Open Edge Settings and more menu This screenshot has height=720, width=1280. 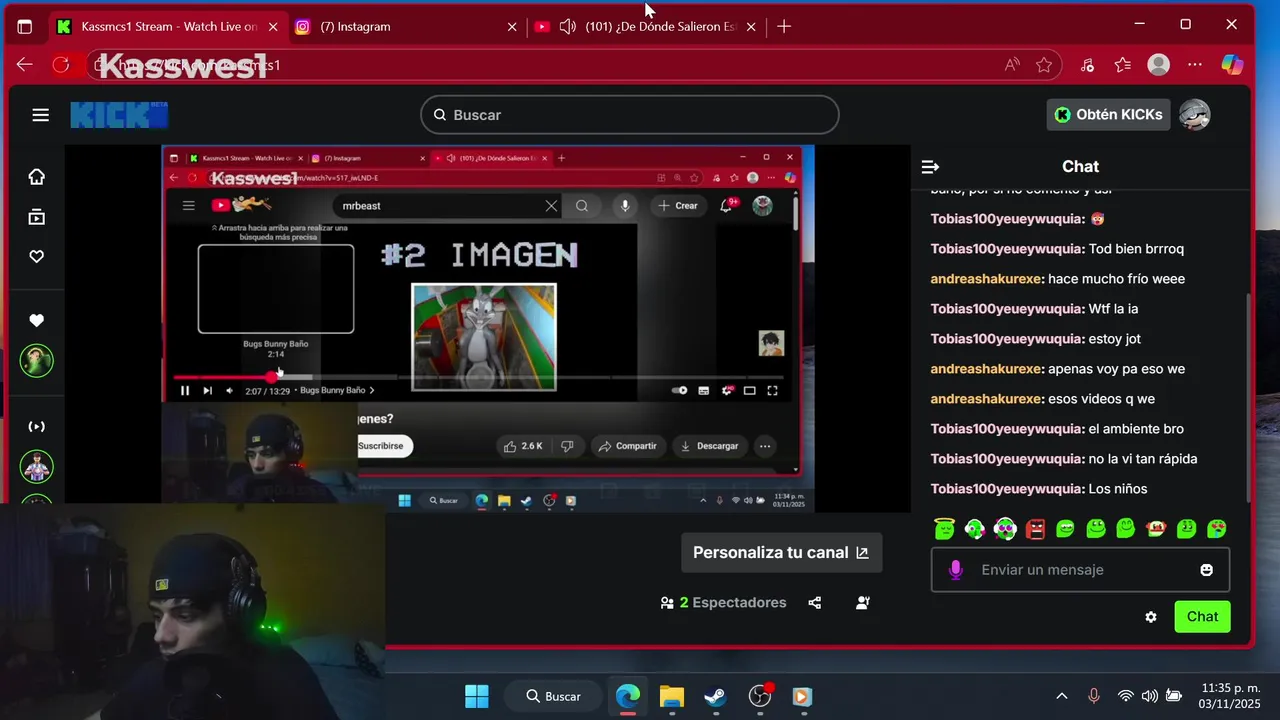pos(1195,65)
